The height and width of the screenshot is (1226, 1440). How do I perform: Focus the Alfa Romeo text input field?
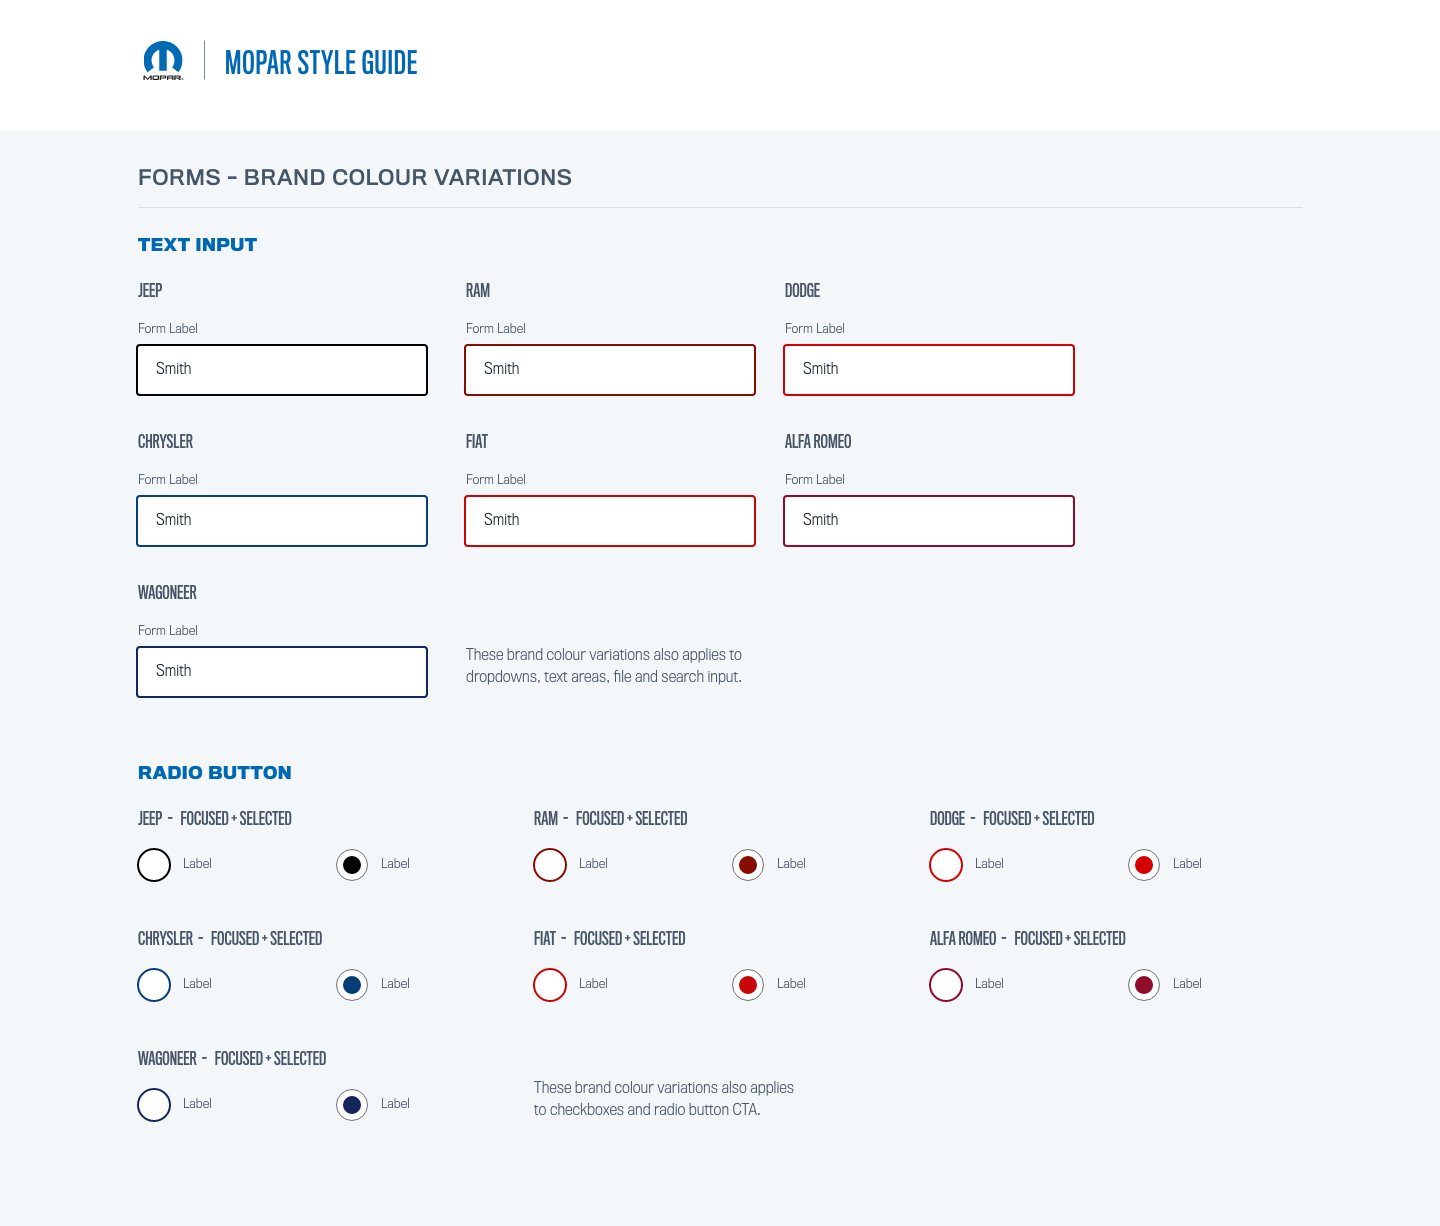coord(929,521)
